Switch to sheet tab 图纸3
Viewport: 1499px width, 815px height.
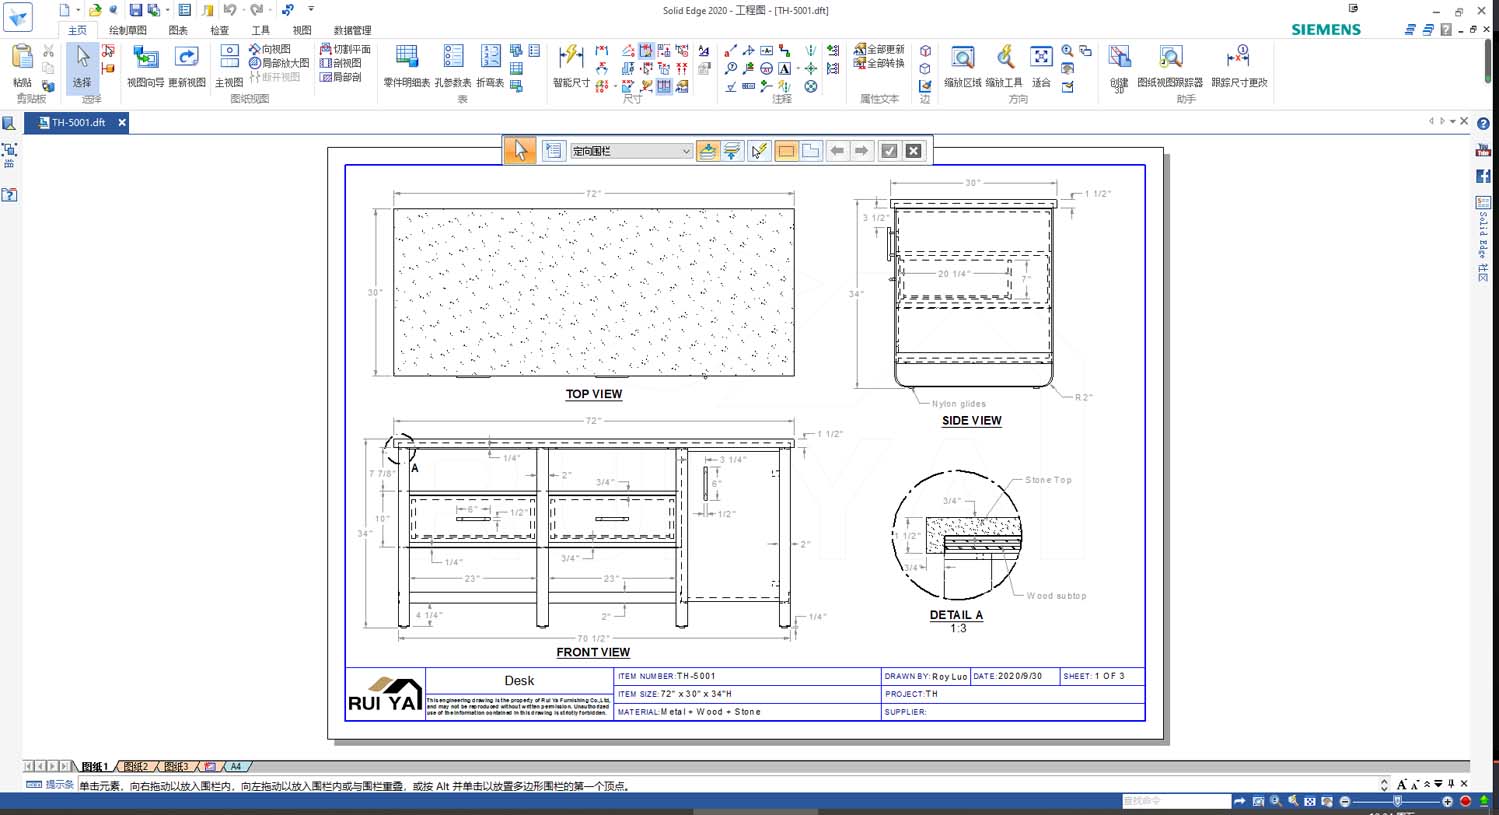tap(177, 767)
